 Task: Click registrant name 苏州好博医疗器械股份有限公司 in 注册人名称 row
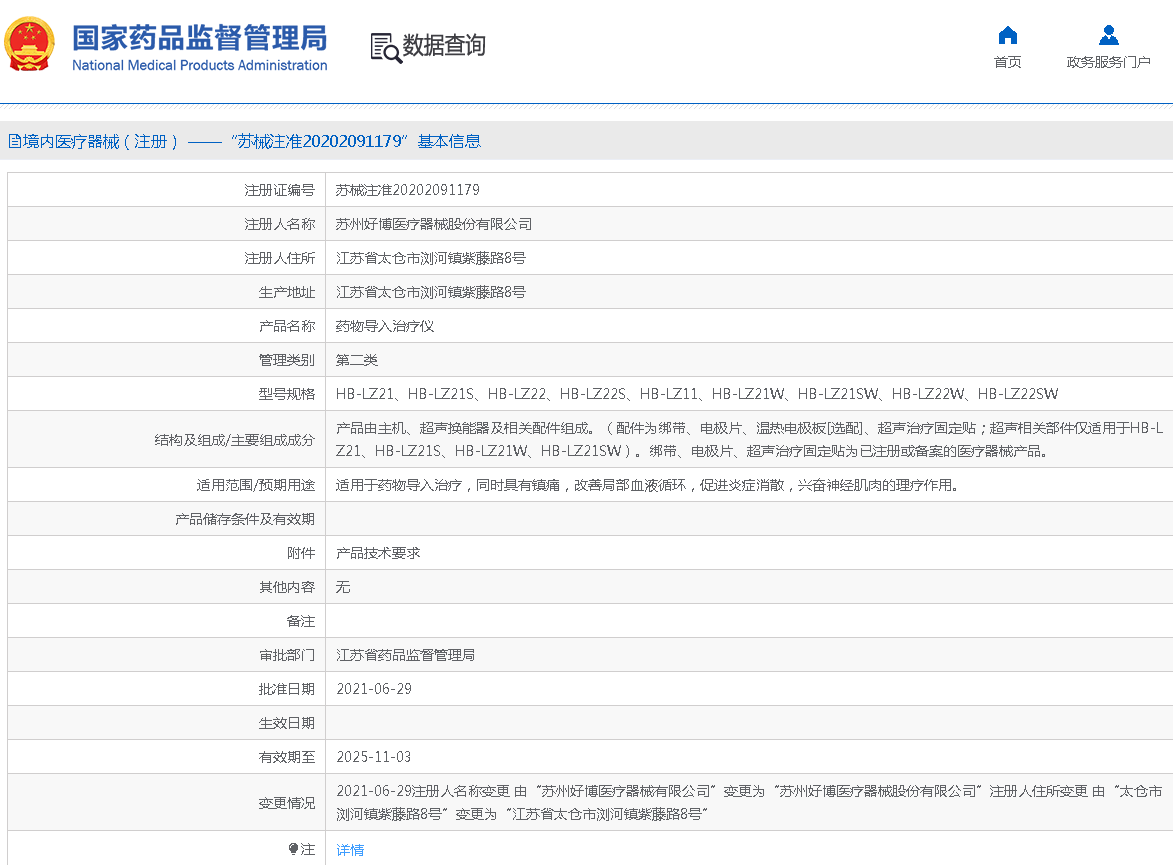click(433, 224)
